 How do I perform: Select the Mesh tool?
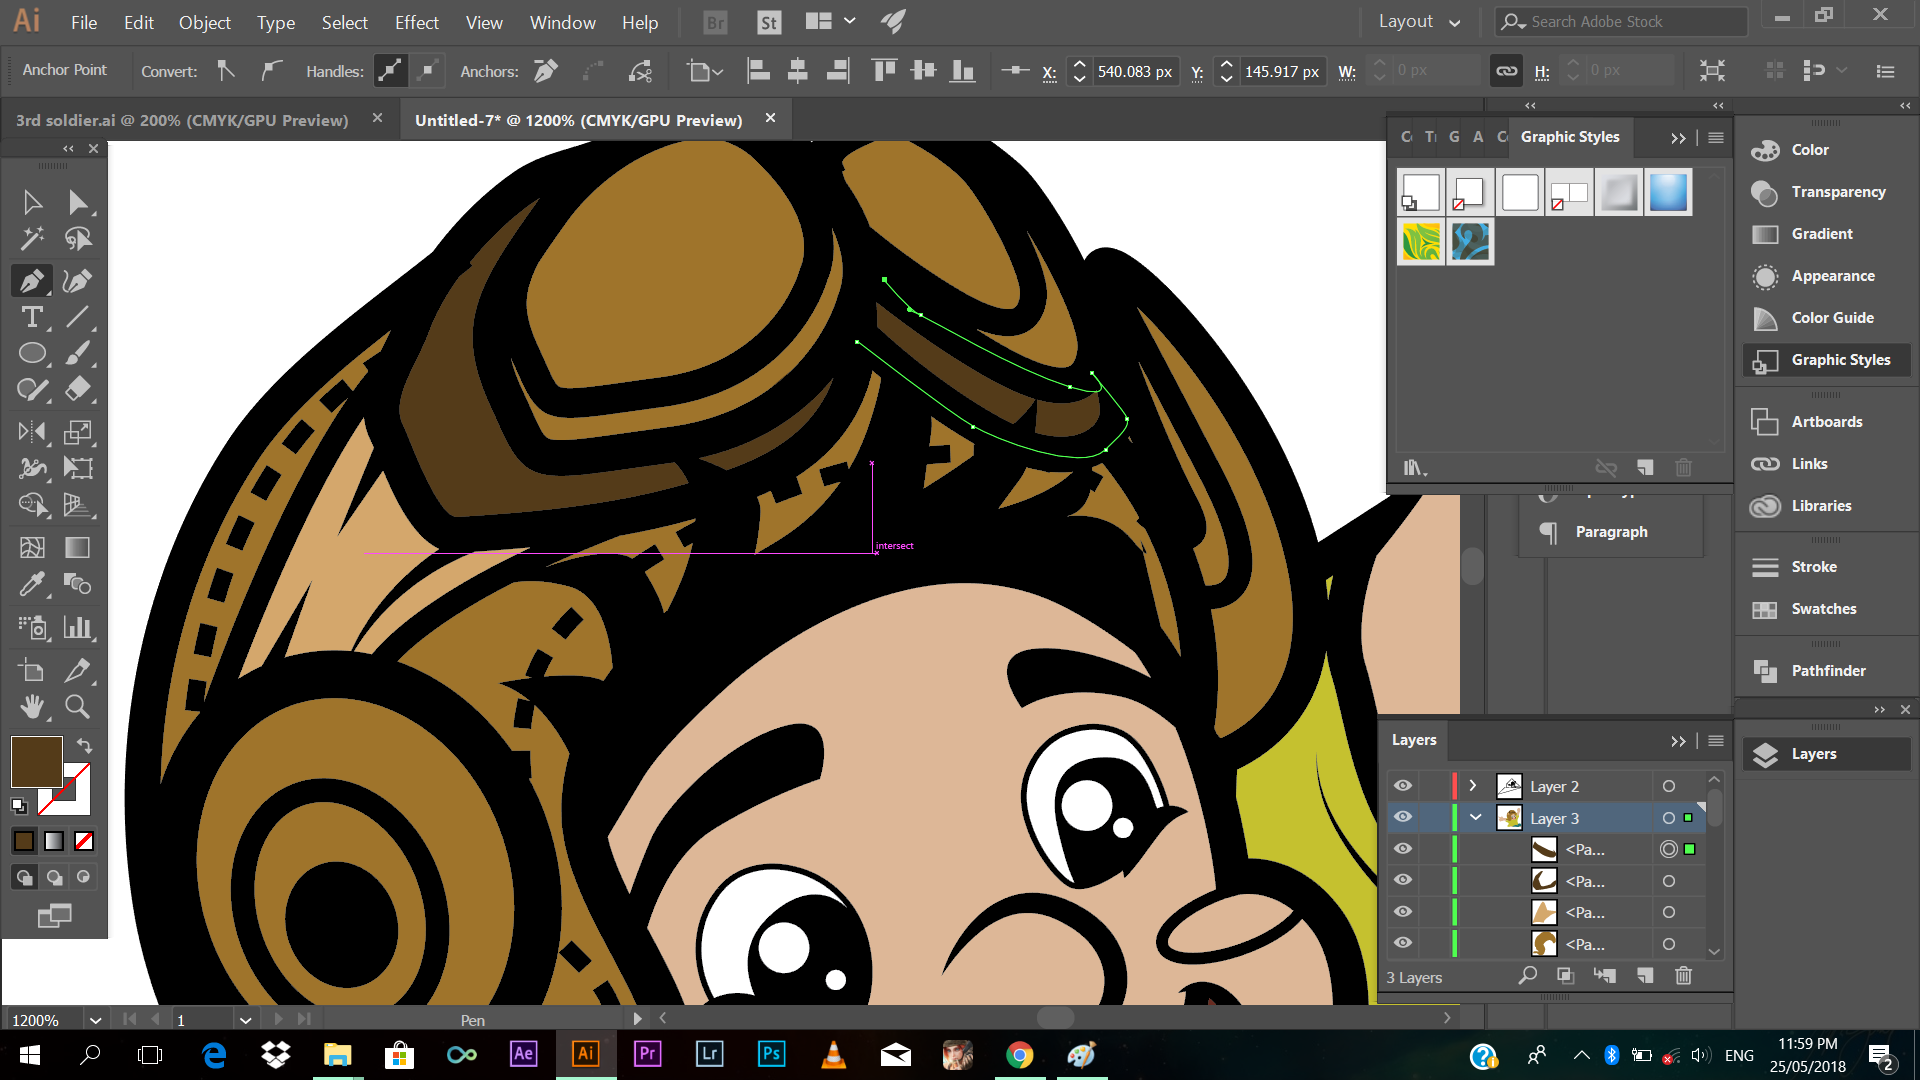pyautogui.click(x=32, y=547)
